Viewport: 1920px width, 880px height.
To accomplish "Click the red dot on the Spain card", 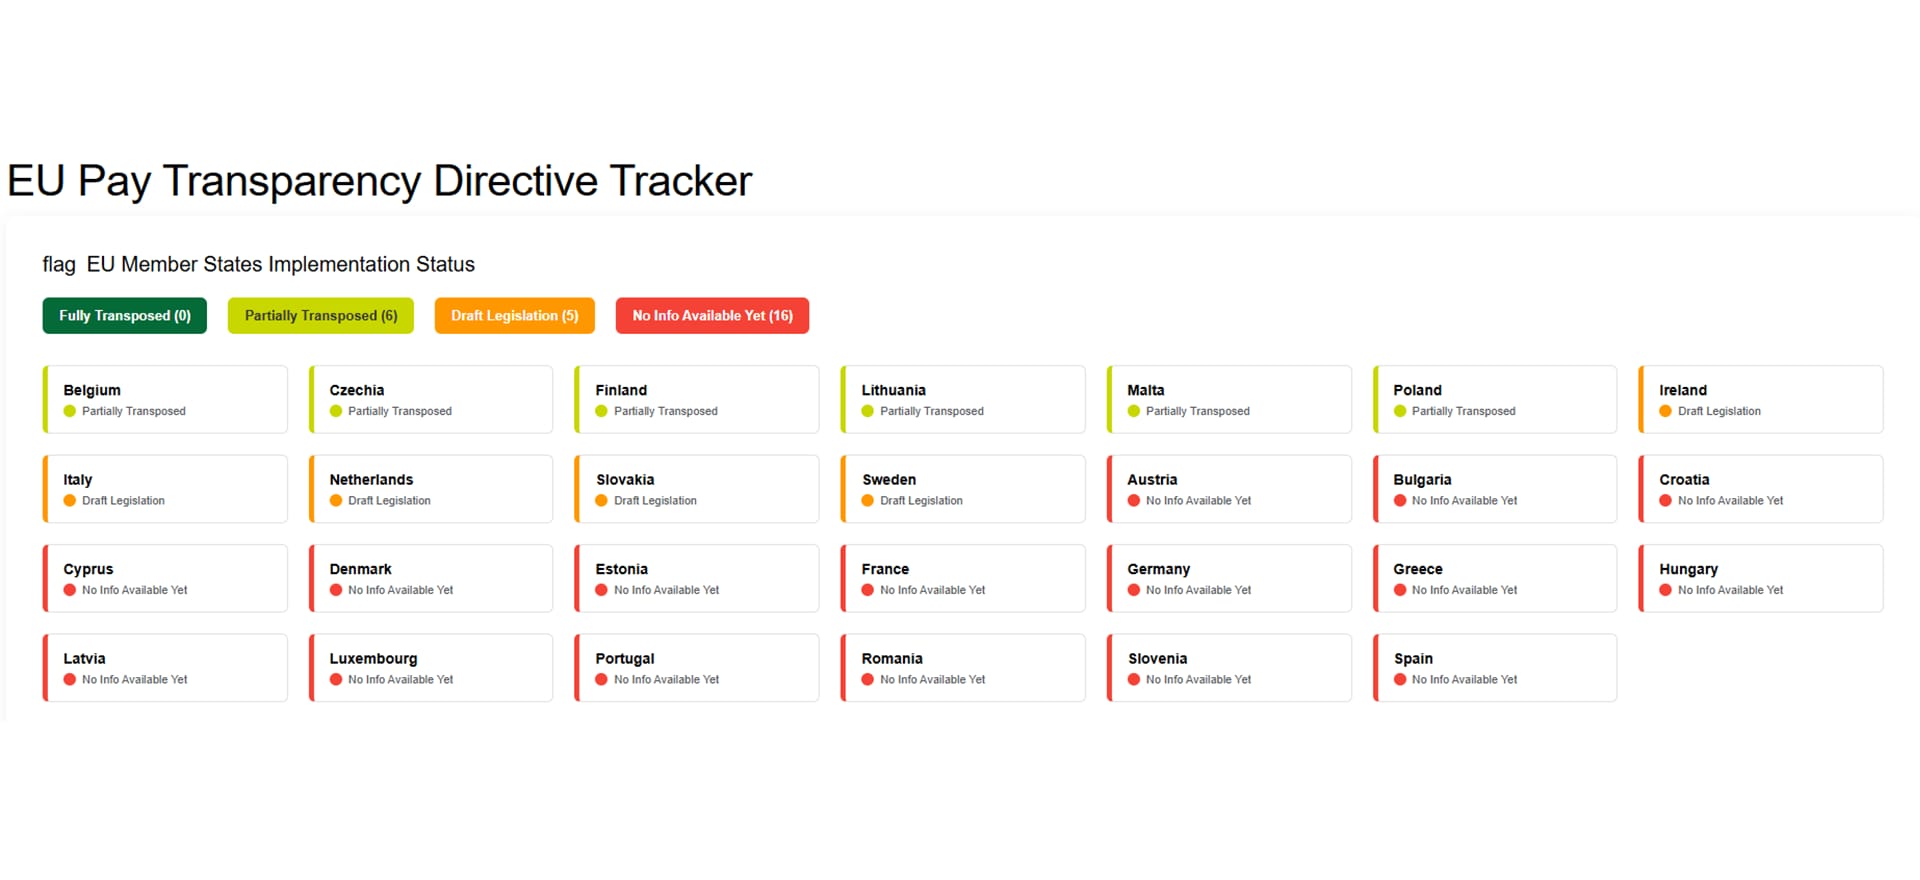I will [x=1400, y=680].
